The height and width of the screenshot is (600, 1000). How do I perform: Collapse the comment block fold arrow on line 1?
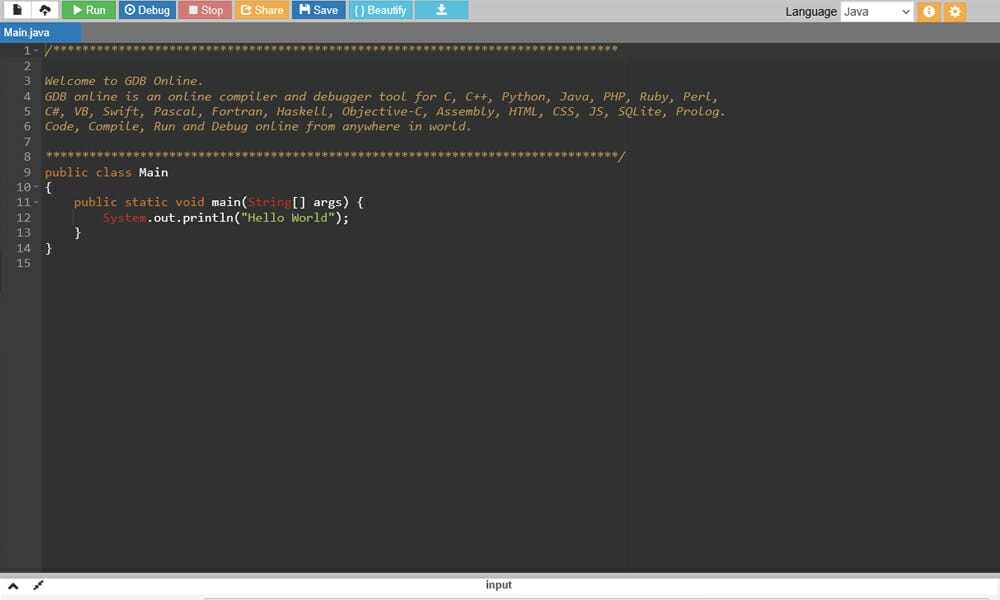tap(35, 47)
